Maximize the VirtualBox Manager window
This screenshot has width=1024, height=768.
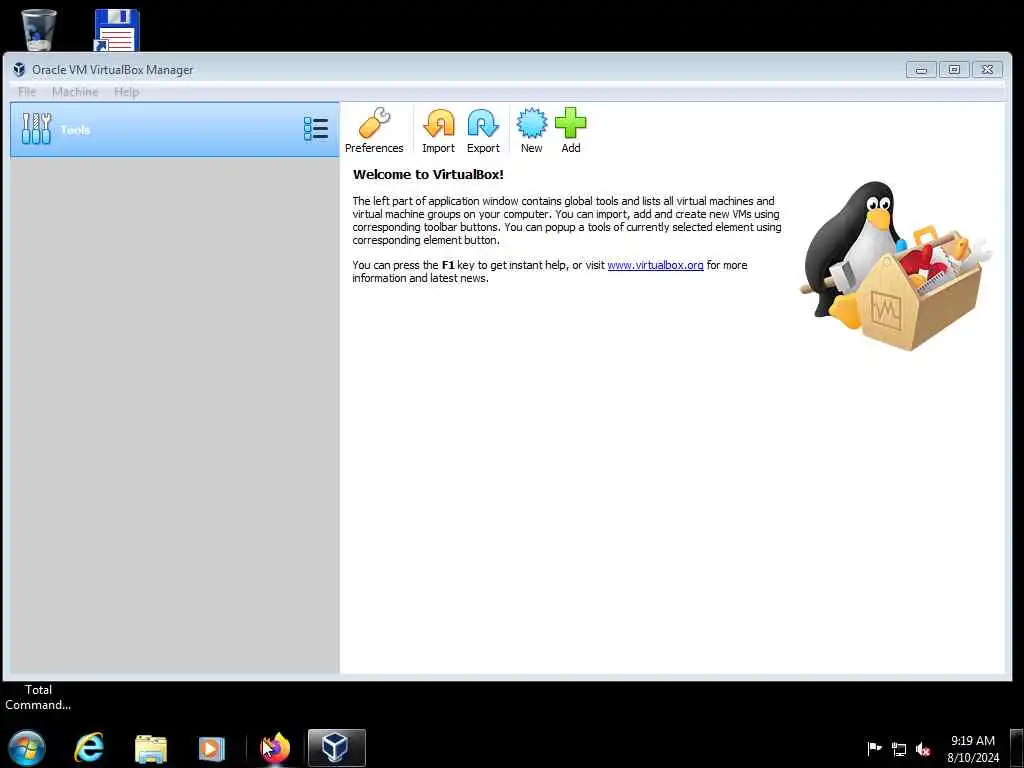pyautogui.click(x=954, y=69)
